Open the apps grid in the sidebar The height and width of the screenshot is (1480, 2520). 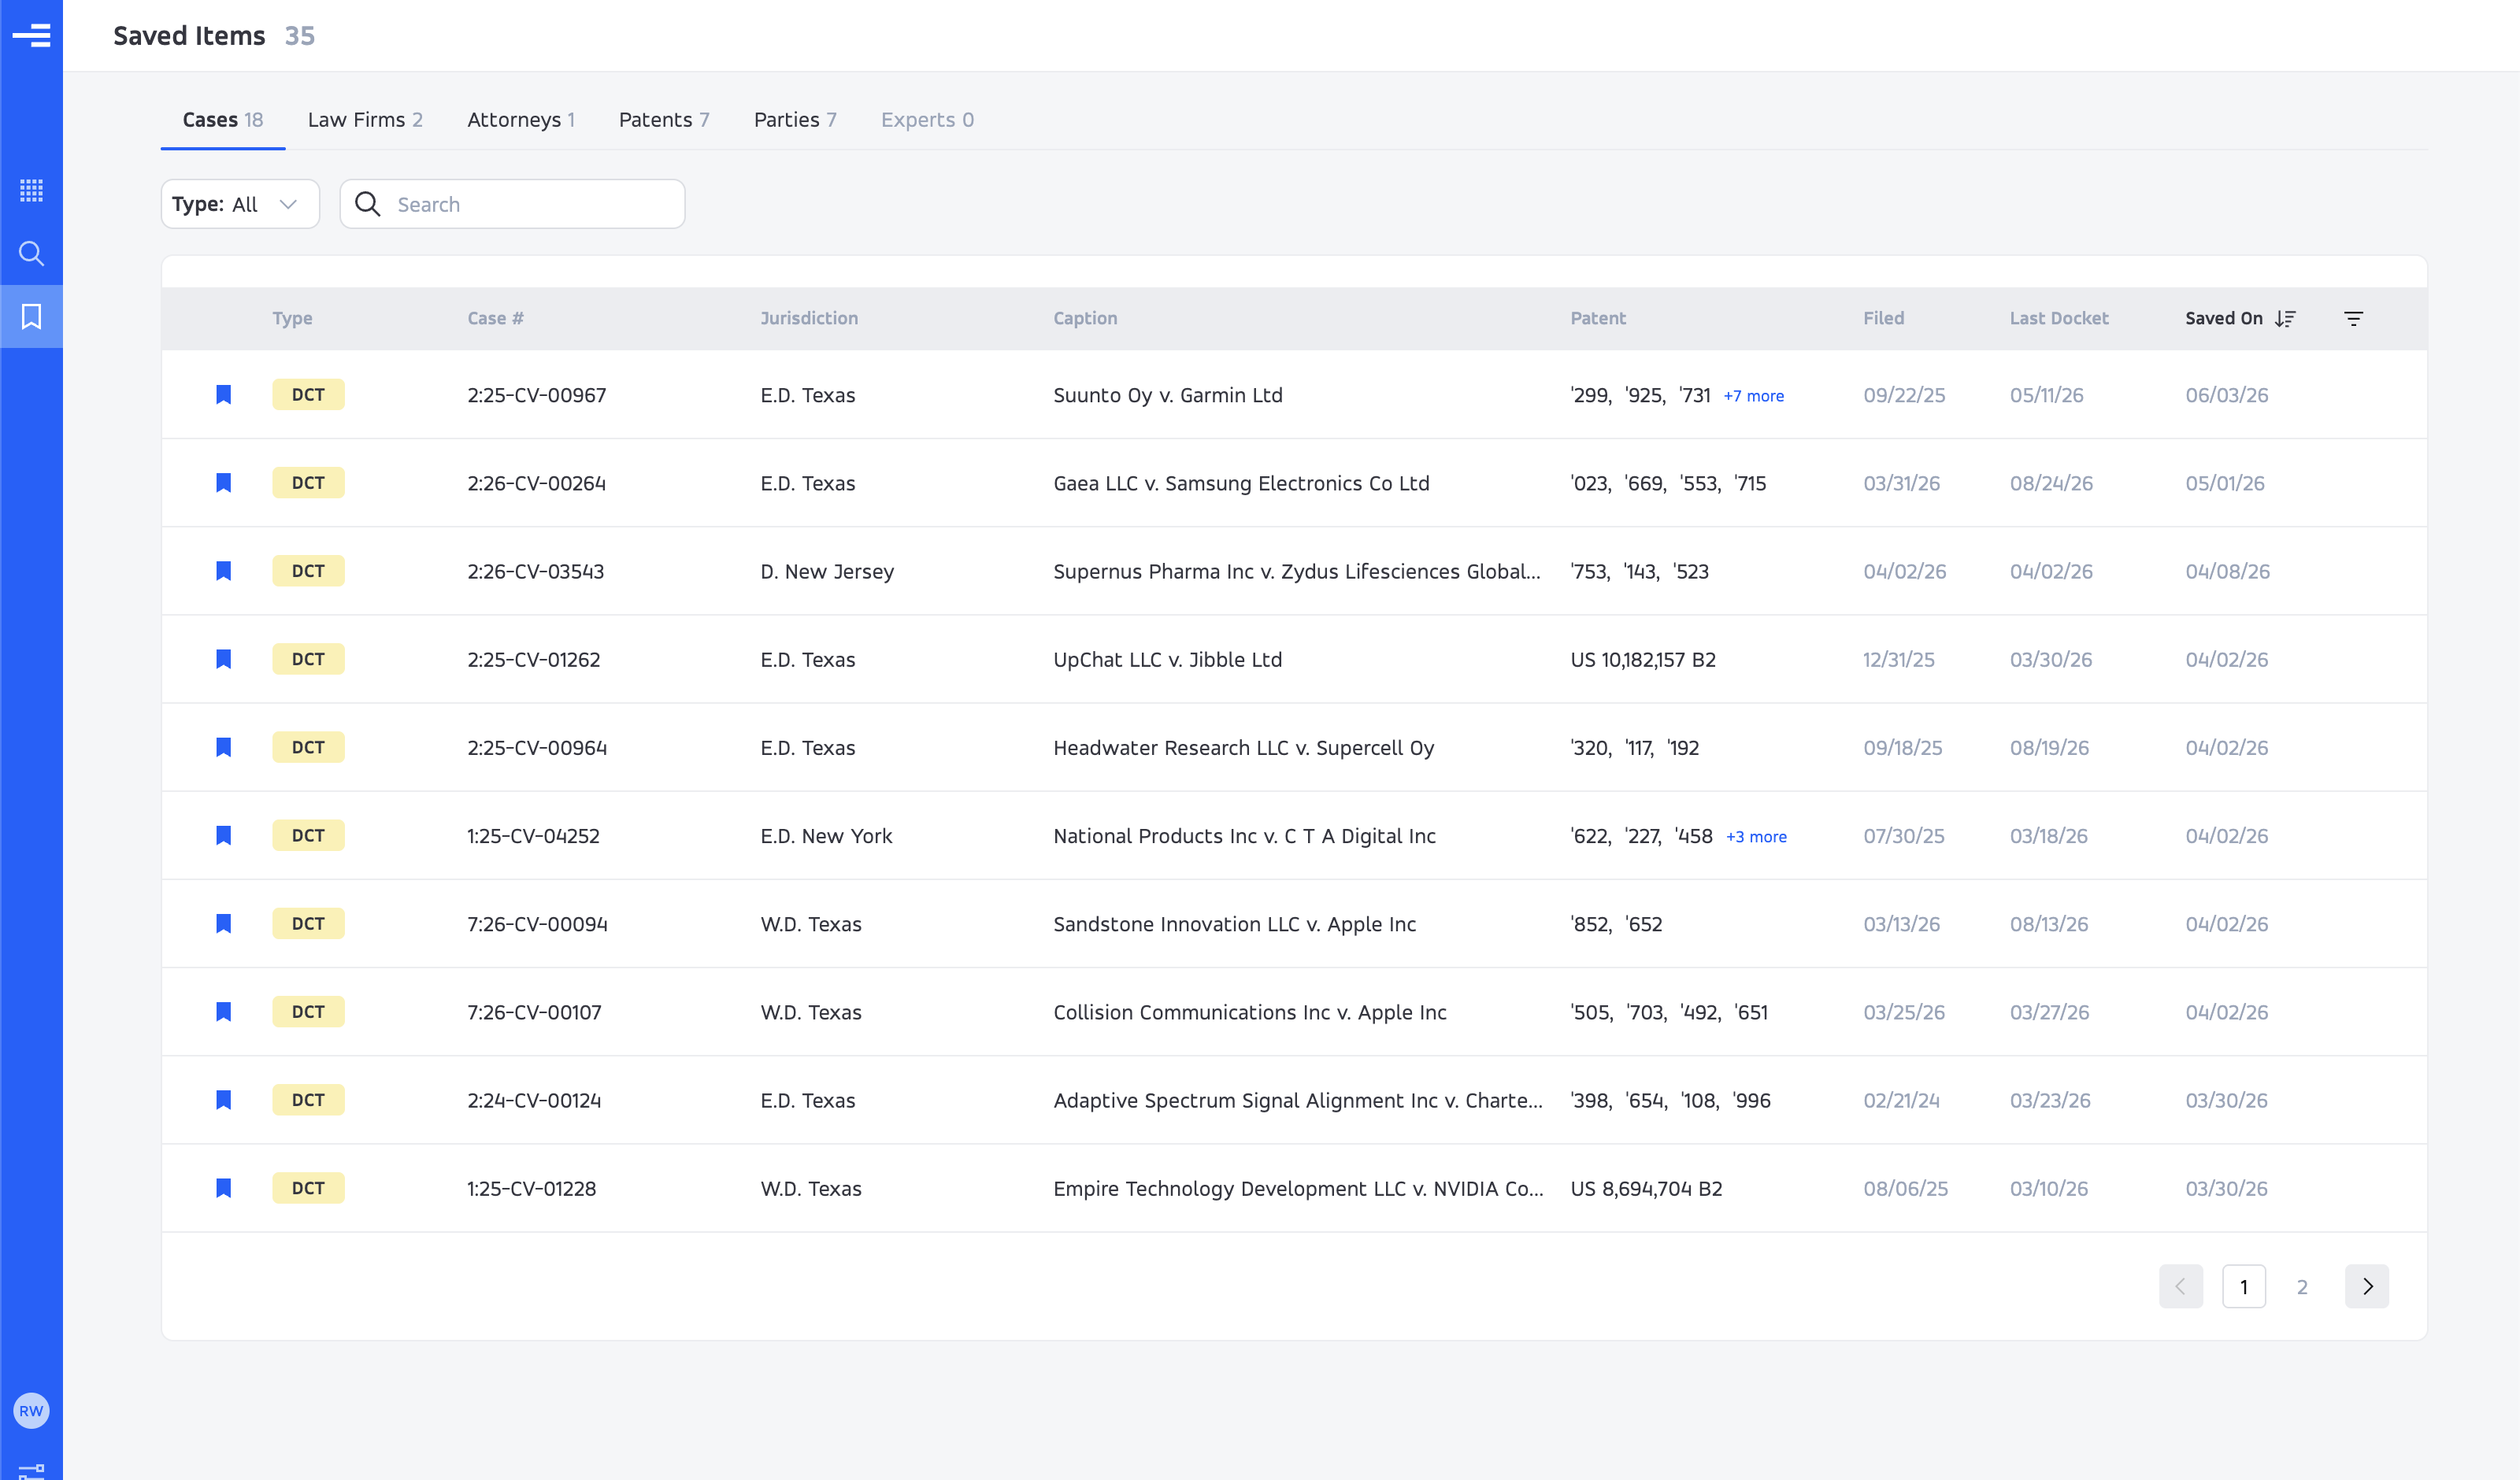[31, 190]
